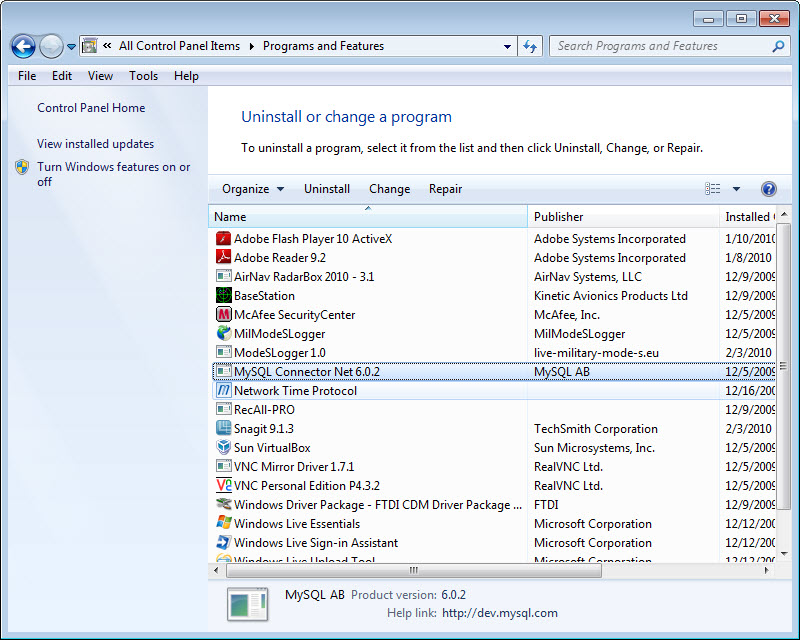Click the horizontal scrollbar thumb
800x640 pixels.
(414, 570)
